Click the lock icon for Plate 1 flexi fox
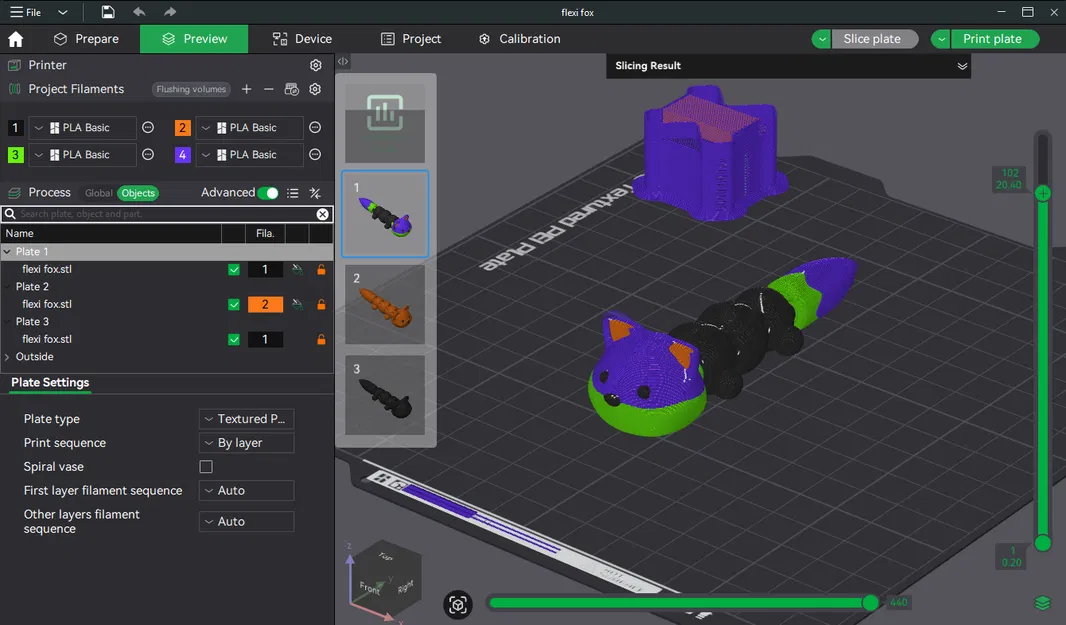Screen dimensions: 1066x625 tap(321, 269)
